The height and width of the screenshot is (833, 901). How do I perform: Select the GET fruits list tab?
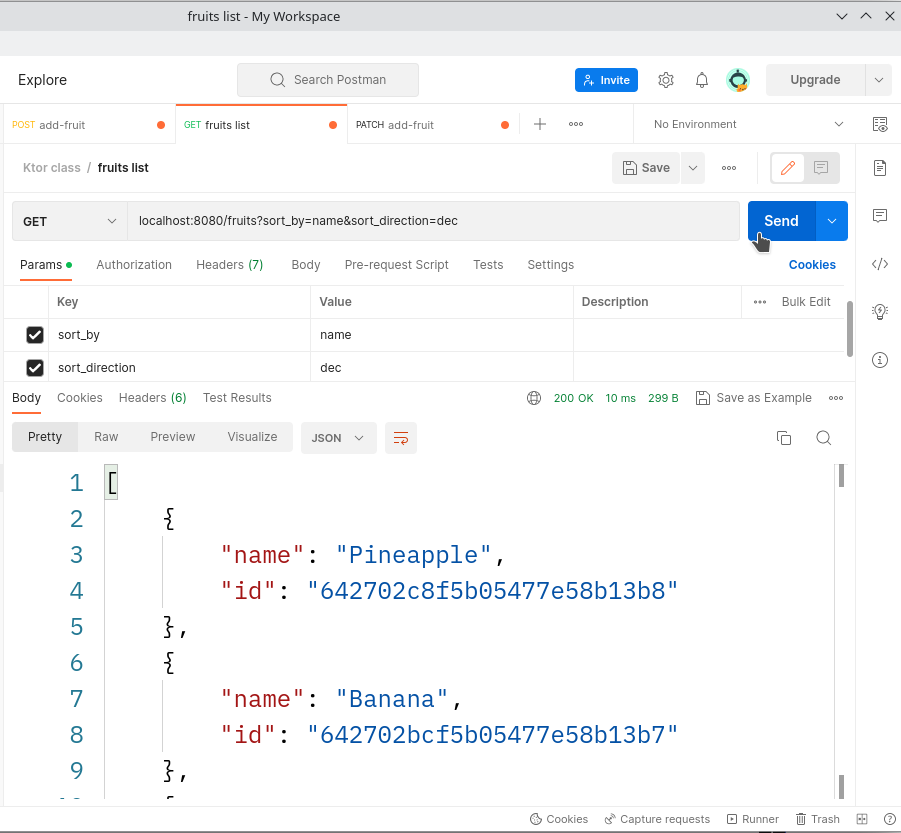tap(261, 125)
